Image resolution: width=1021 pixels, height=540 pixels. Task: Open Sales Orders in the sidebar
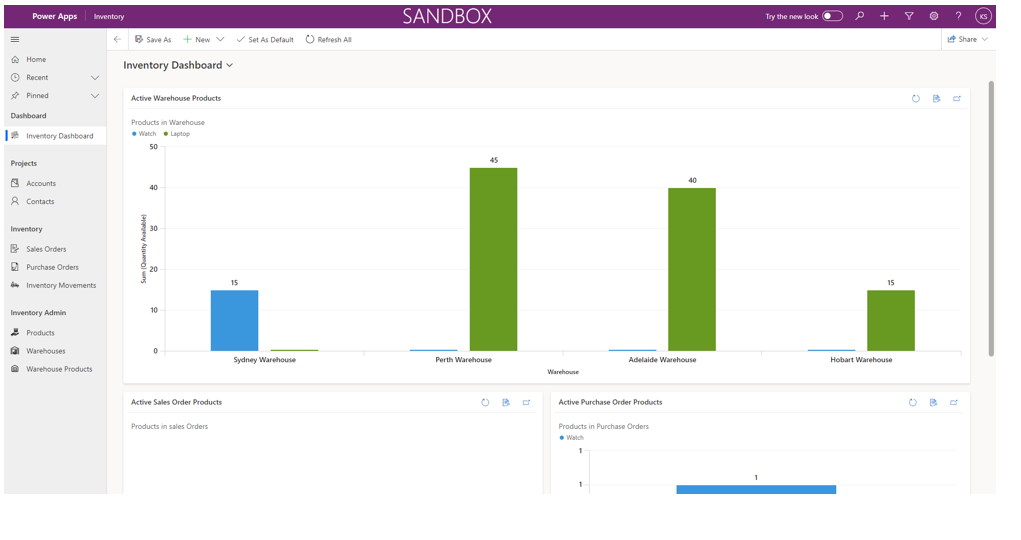pos(46,249)
